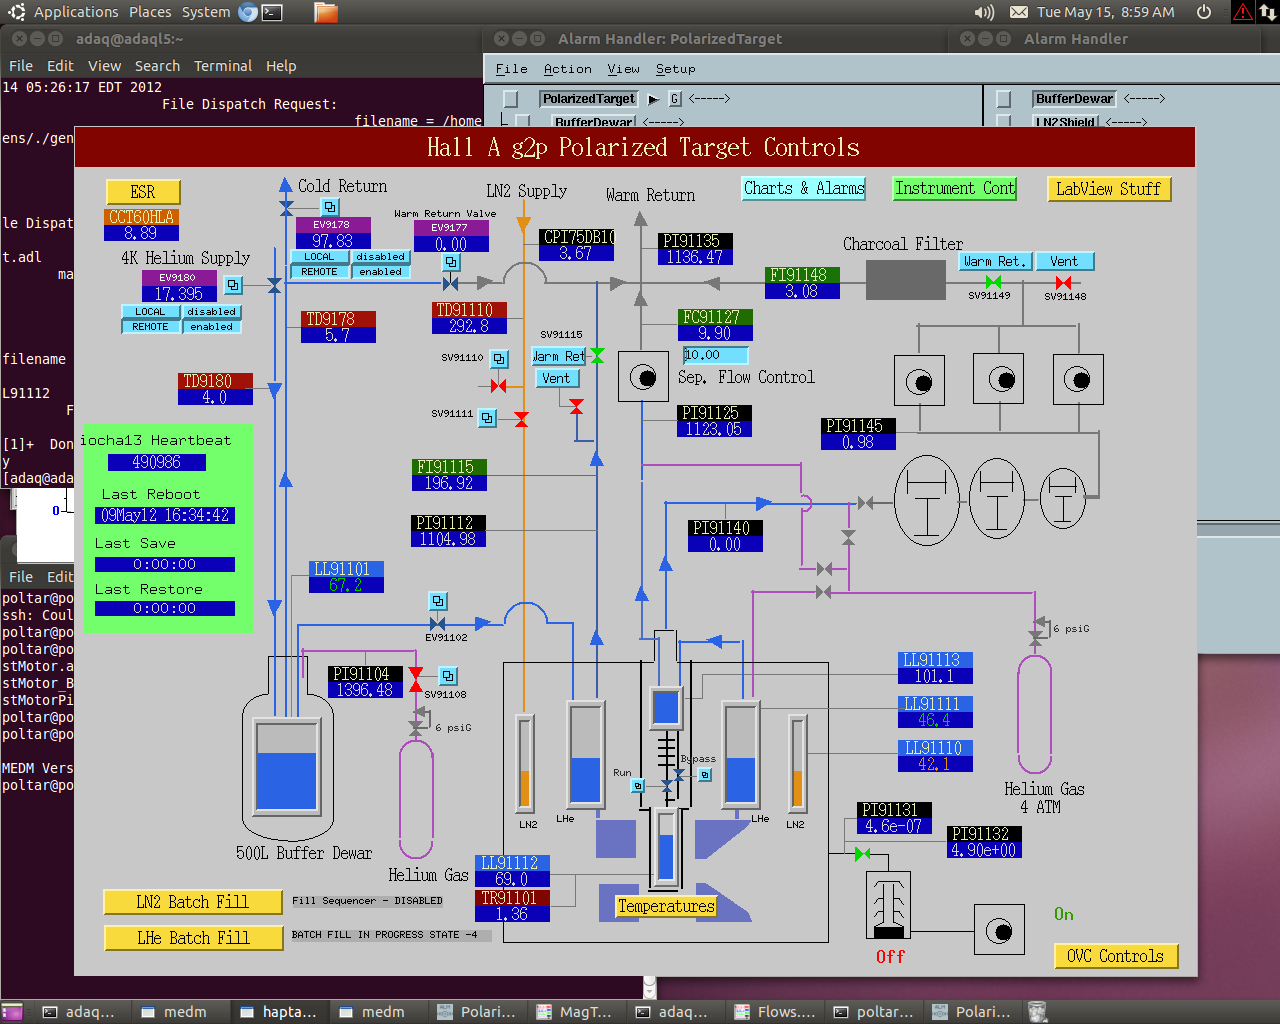The height and width of the screenshot is (1024, 1280).
Task: Open the display icon next to SV91110
Action: coord(499,358)
